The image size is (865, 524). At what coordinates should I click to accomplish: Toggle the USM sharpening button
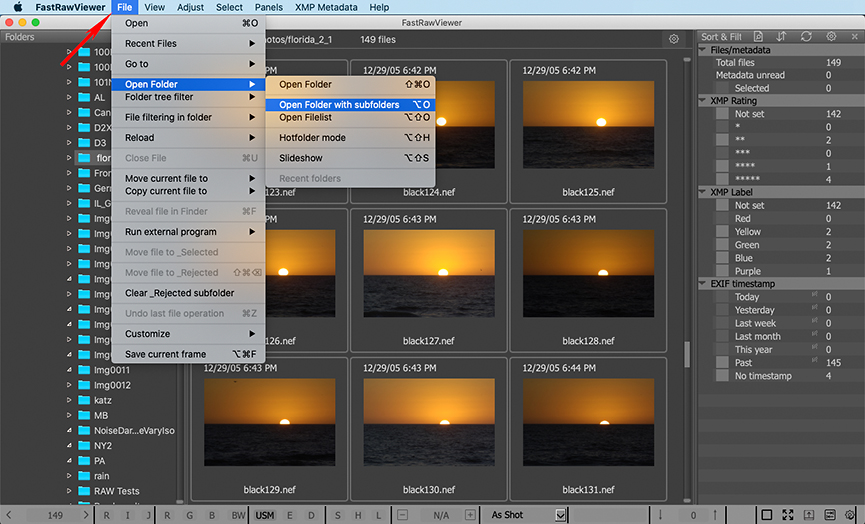click(265, 515)
